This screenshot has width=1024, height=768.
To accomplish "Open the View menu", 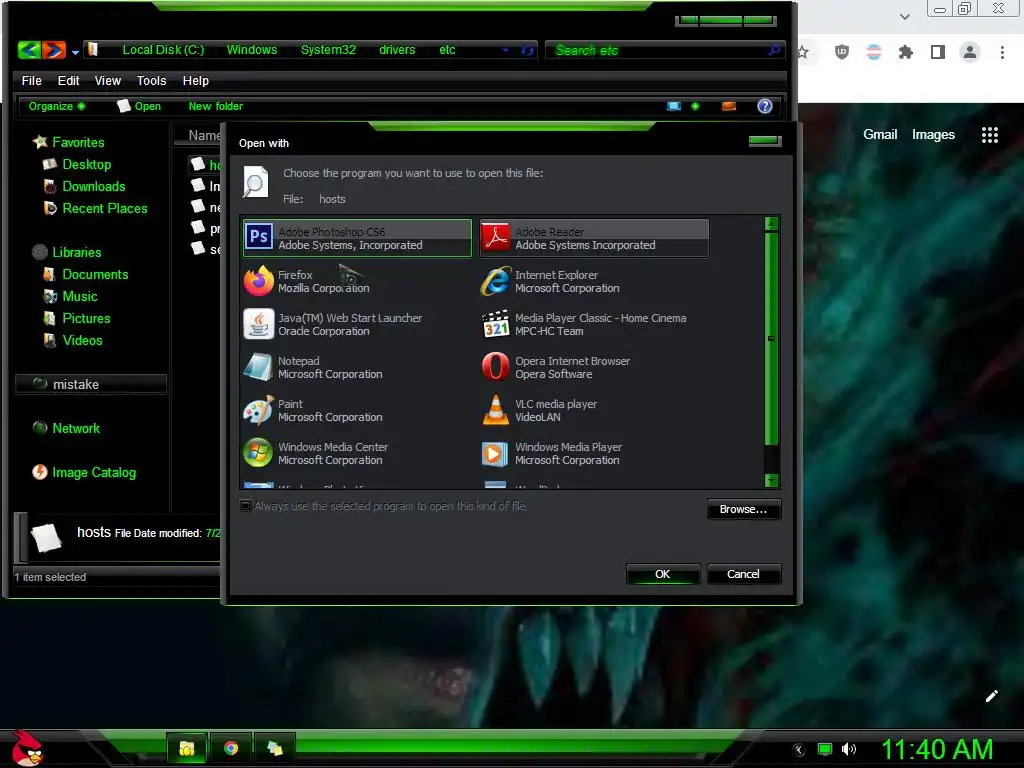I will click(108, 80).
